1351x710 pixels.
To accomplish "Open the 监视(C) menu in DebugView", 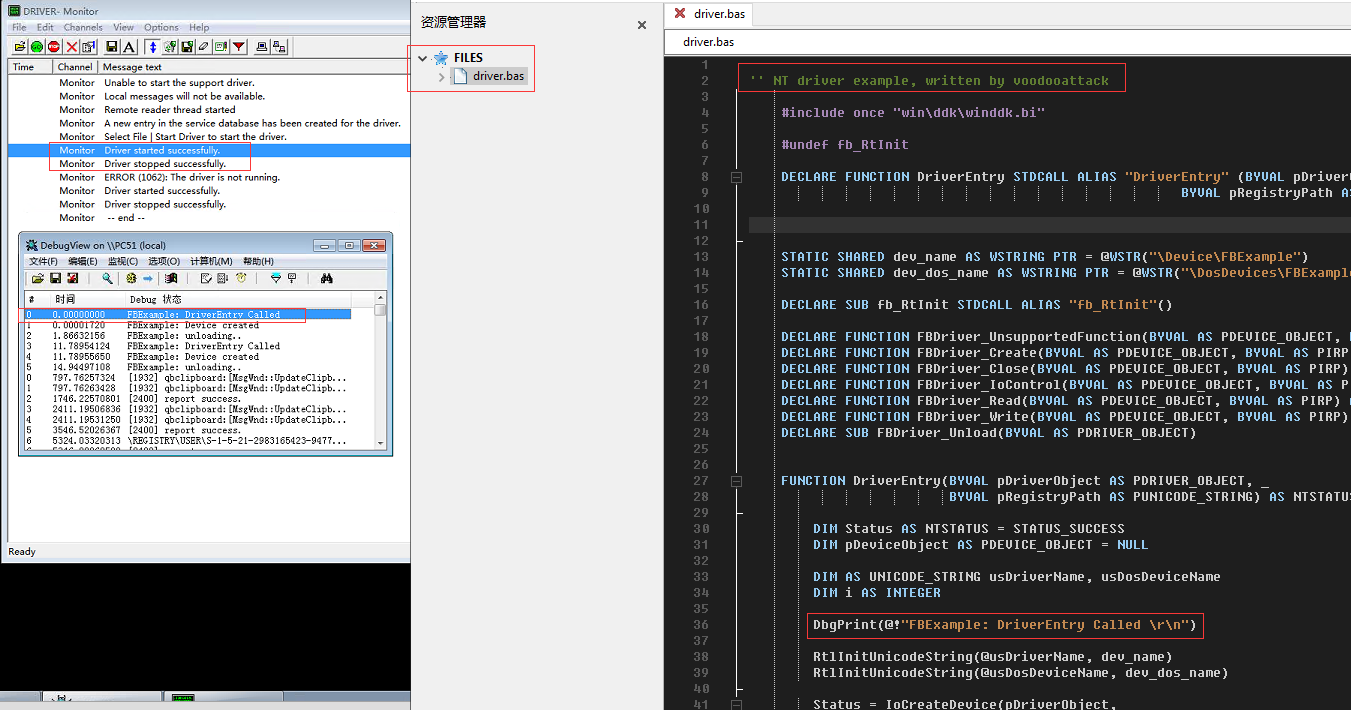I will click(122, 261).
